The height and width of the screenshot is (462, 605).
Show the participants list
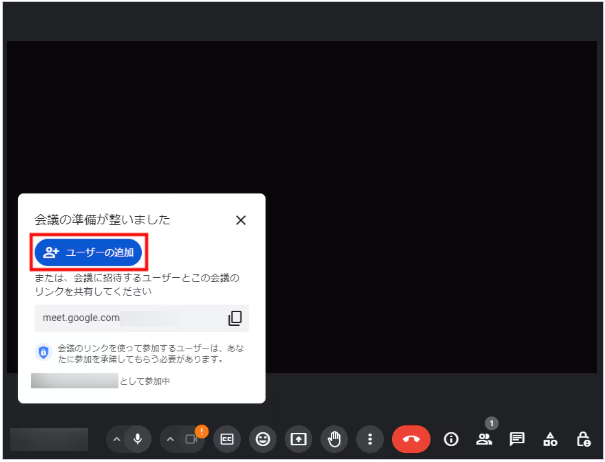click(x=484, y=439)
